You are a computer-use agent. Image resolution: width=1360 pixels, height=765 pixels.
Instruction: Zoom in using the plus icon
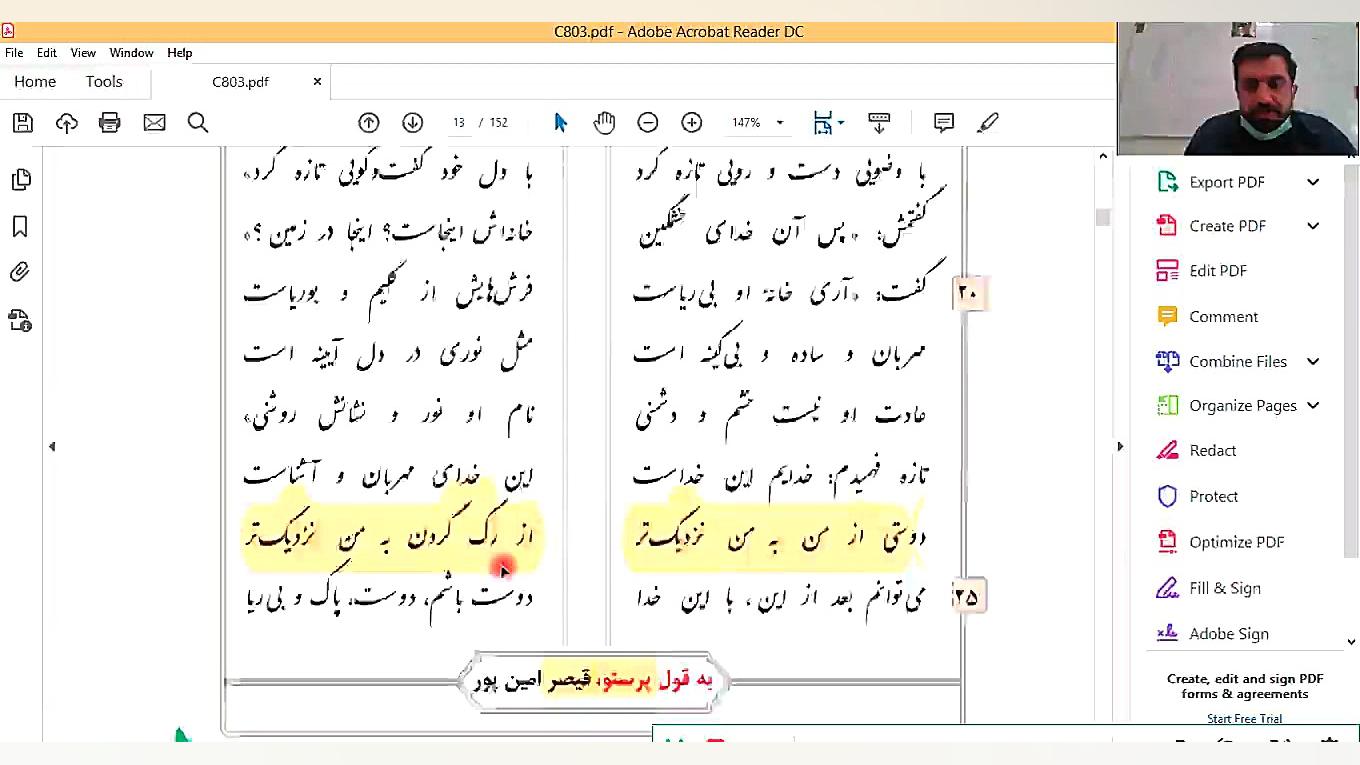[x=691, y=122]
